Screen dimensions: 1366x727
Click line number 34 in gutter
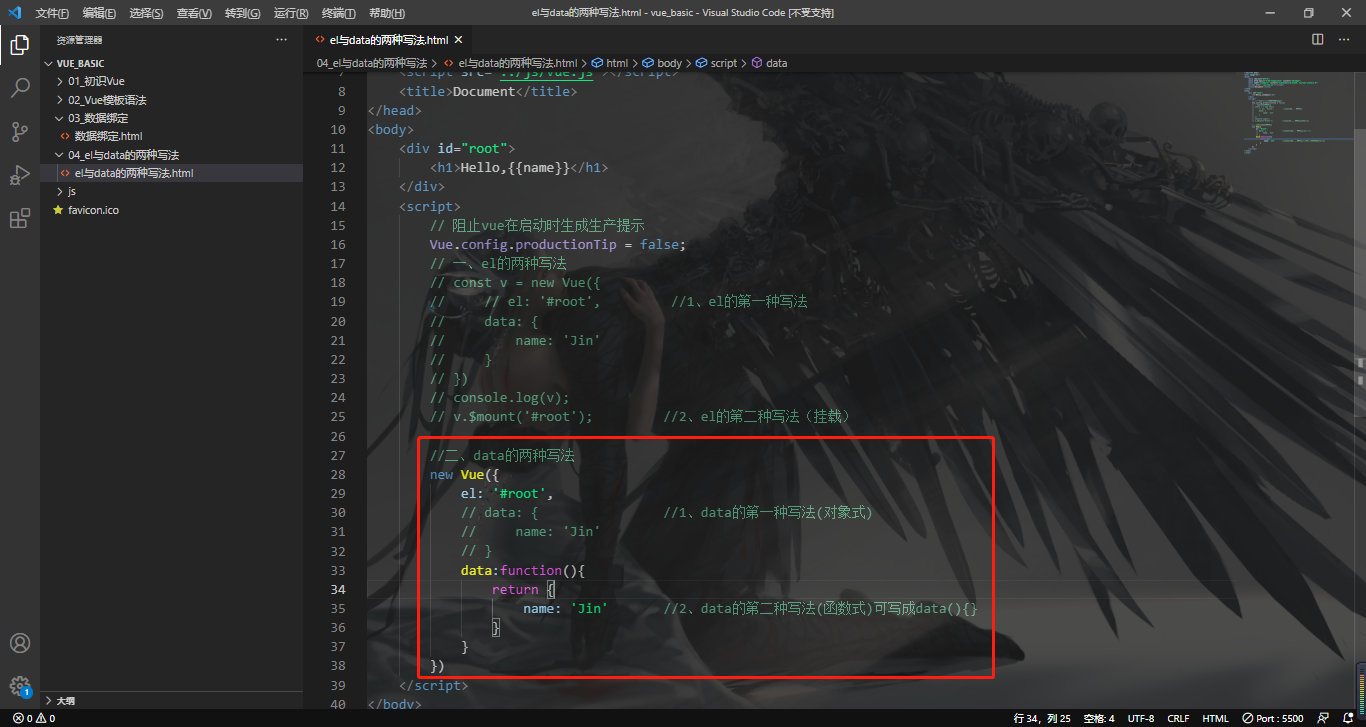pyautogui.click(x=337, y=589)
